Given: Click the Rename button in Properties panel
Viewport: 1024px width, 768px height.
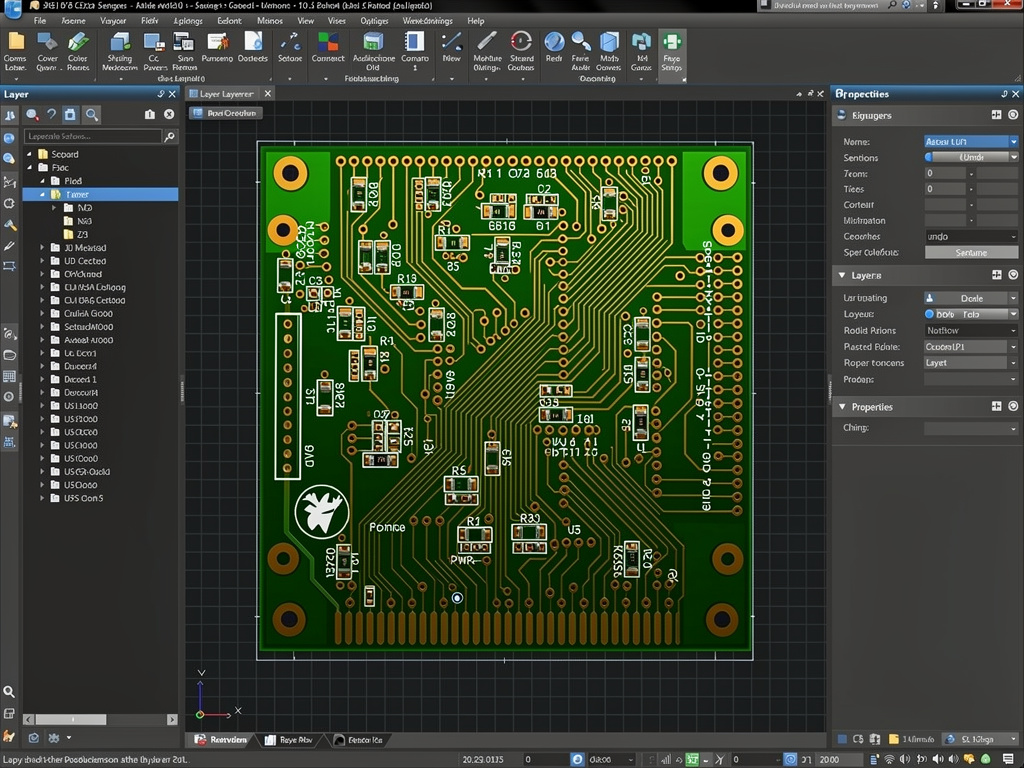Looking at the screenshot, I should tap(972, 253).
